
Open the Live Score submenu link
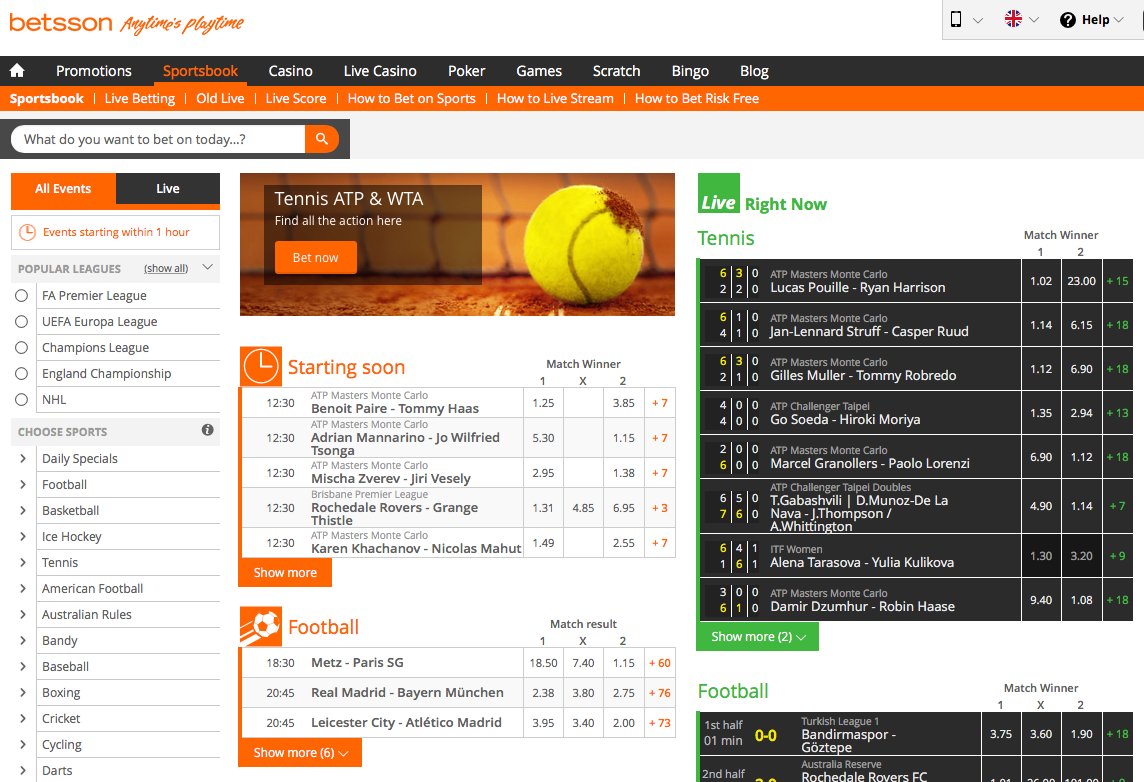[x=295, y=98]
